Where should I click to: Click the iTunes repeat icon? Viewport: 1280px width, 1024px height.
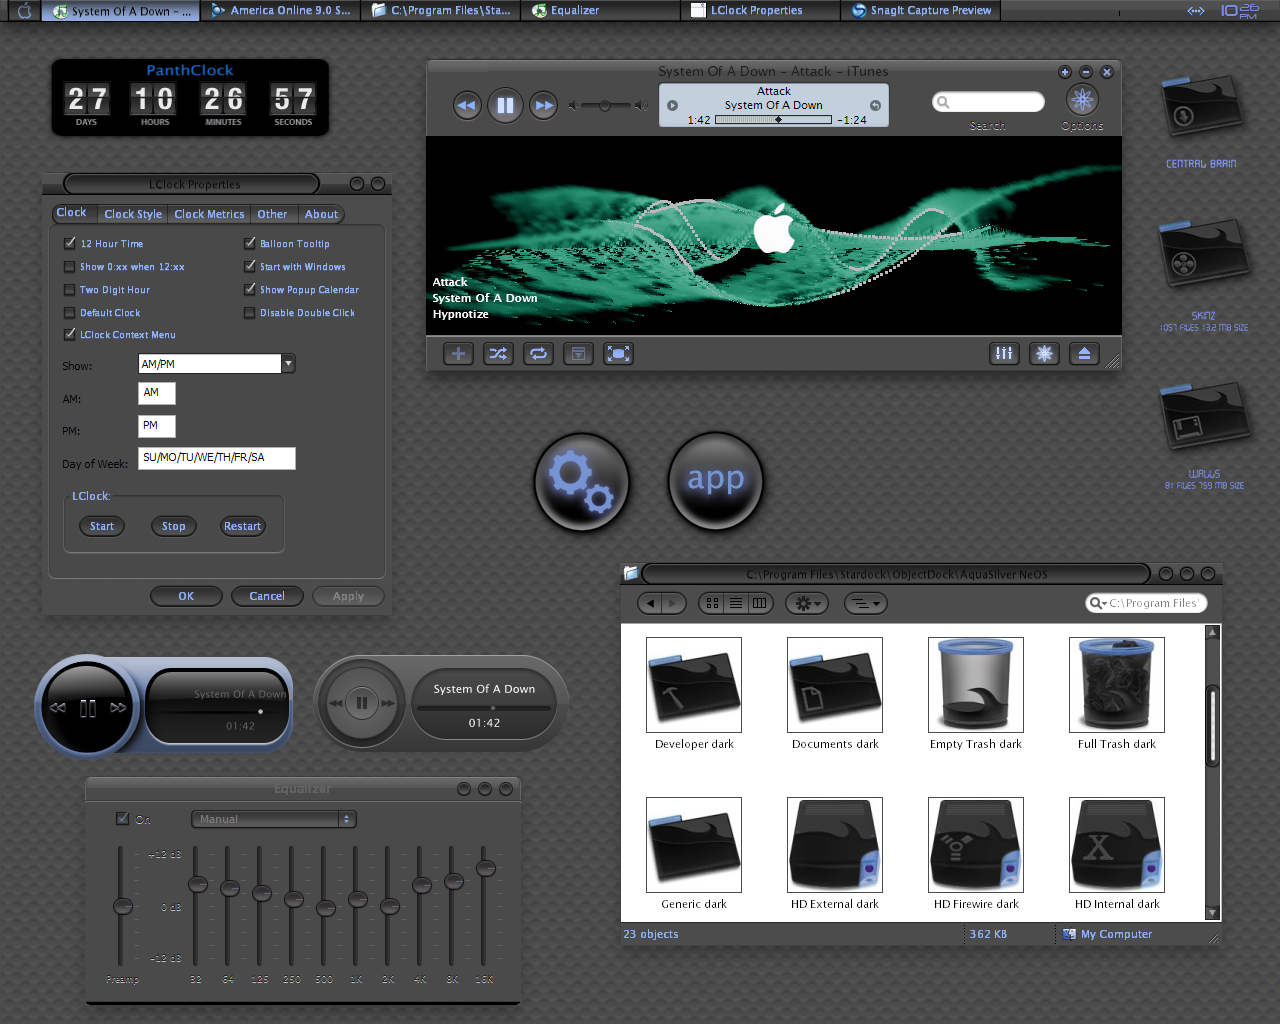point(538,354)
